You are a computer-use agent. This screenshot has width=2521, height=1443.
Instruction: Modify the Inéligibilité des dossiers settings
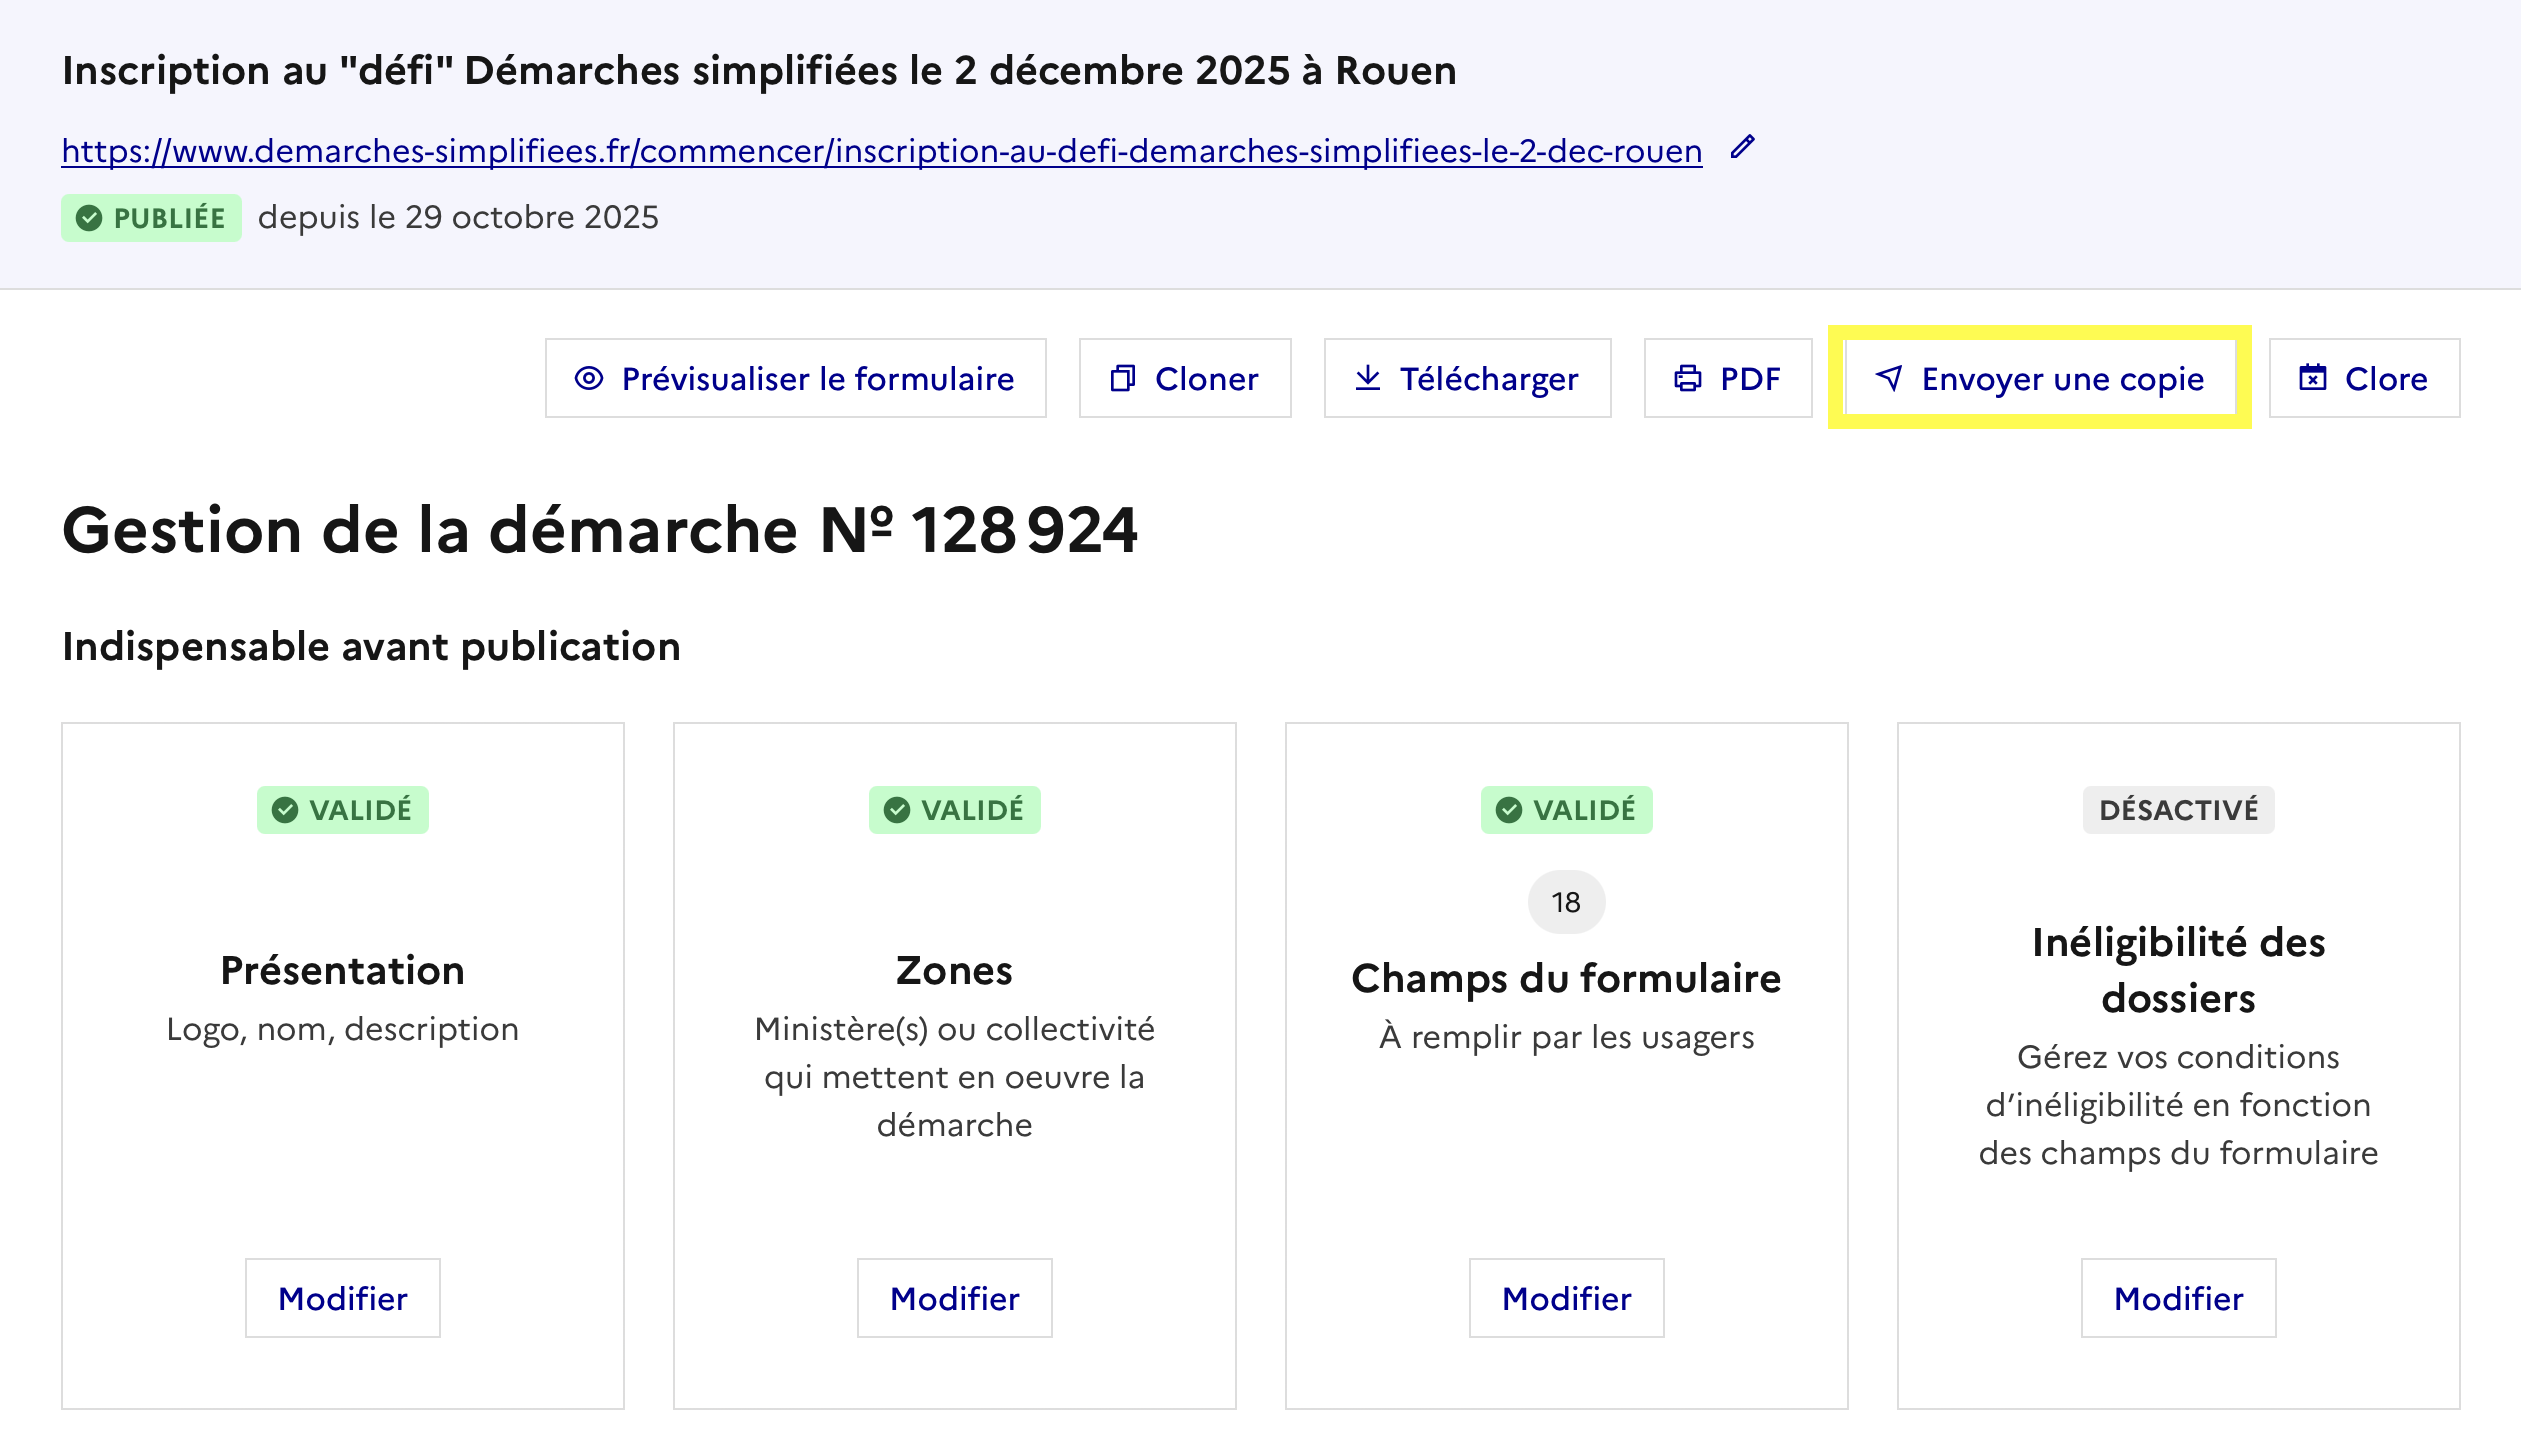point(2178,1298)
